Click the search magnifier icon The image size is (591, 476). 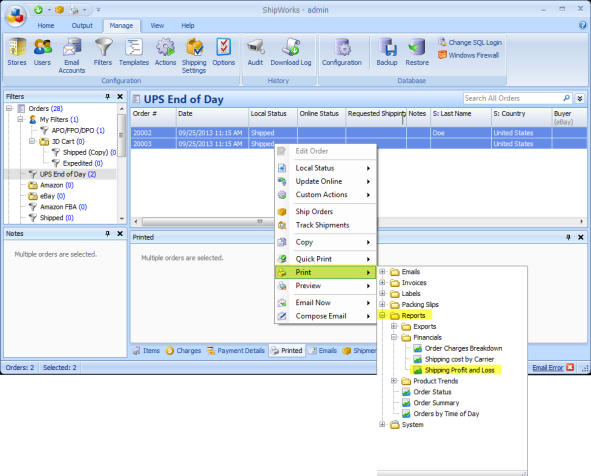(x=567, y=98)
